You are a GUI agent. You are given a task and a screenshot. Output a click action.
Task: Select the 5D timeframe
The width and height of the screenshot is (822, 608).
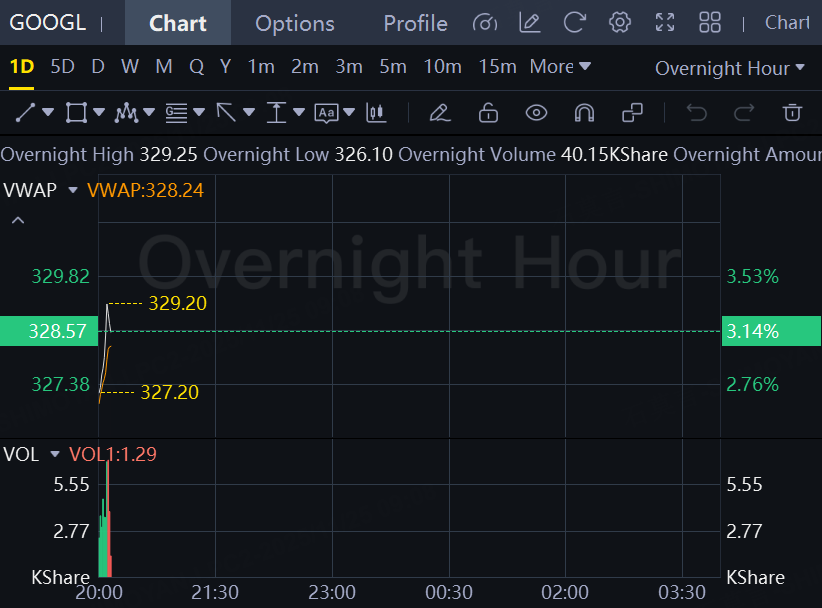coord(62,67)
